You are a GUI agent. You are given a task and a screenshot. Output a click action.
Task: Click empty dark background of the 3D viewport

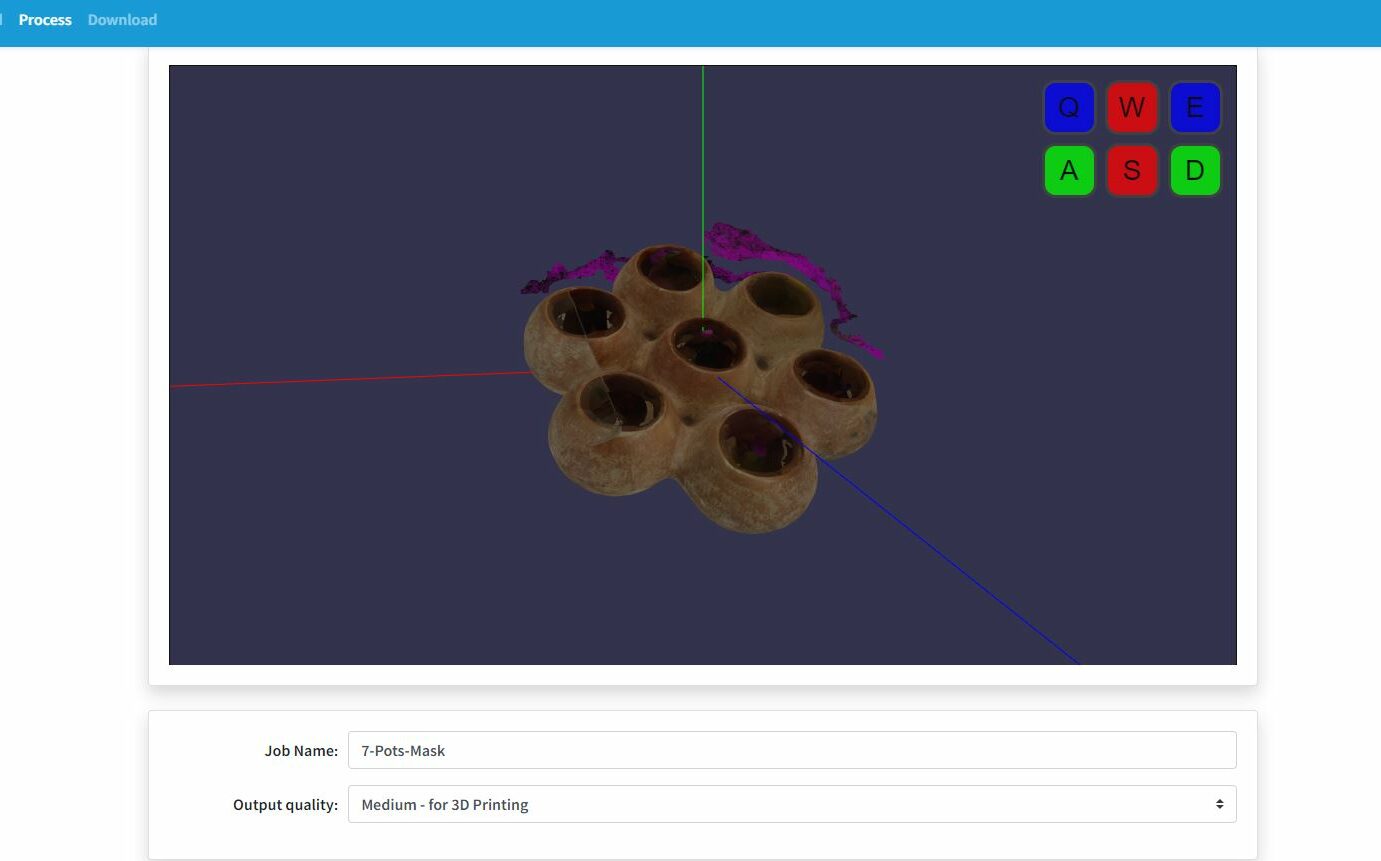click(x=350, y=550)
